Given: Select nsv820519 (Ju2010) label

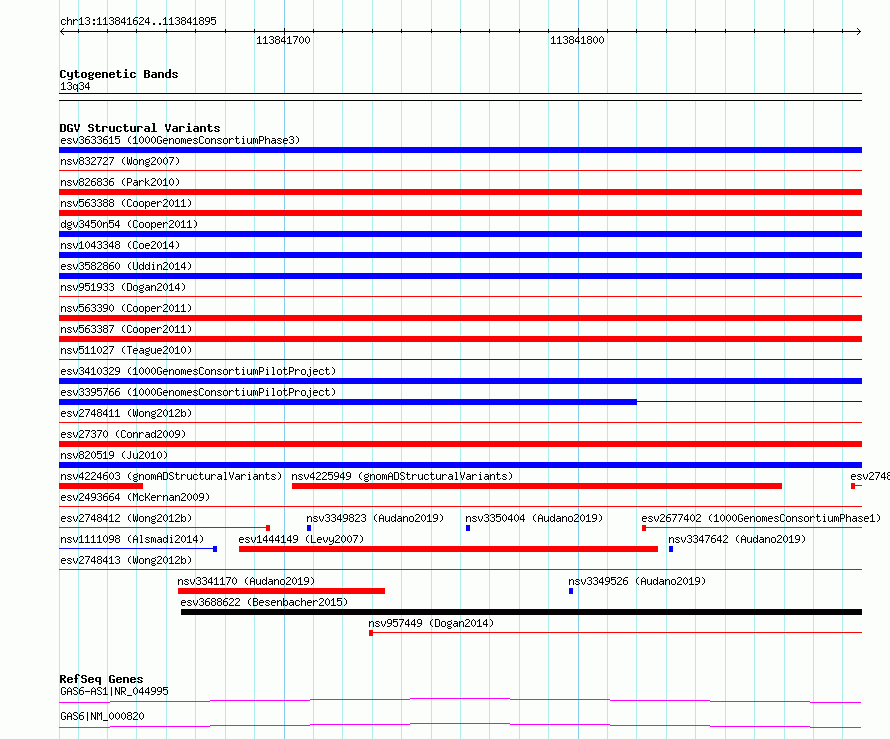Looking at the screenshot, I should coord(114,455).
